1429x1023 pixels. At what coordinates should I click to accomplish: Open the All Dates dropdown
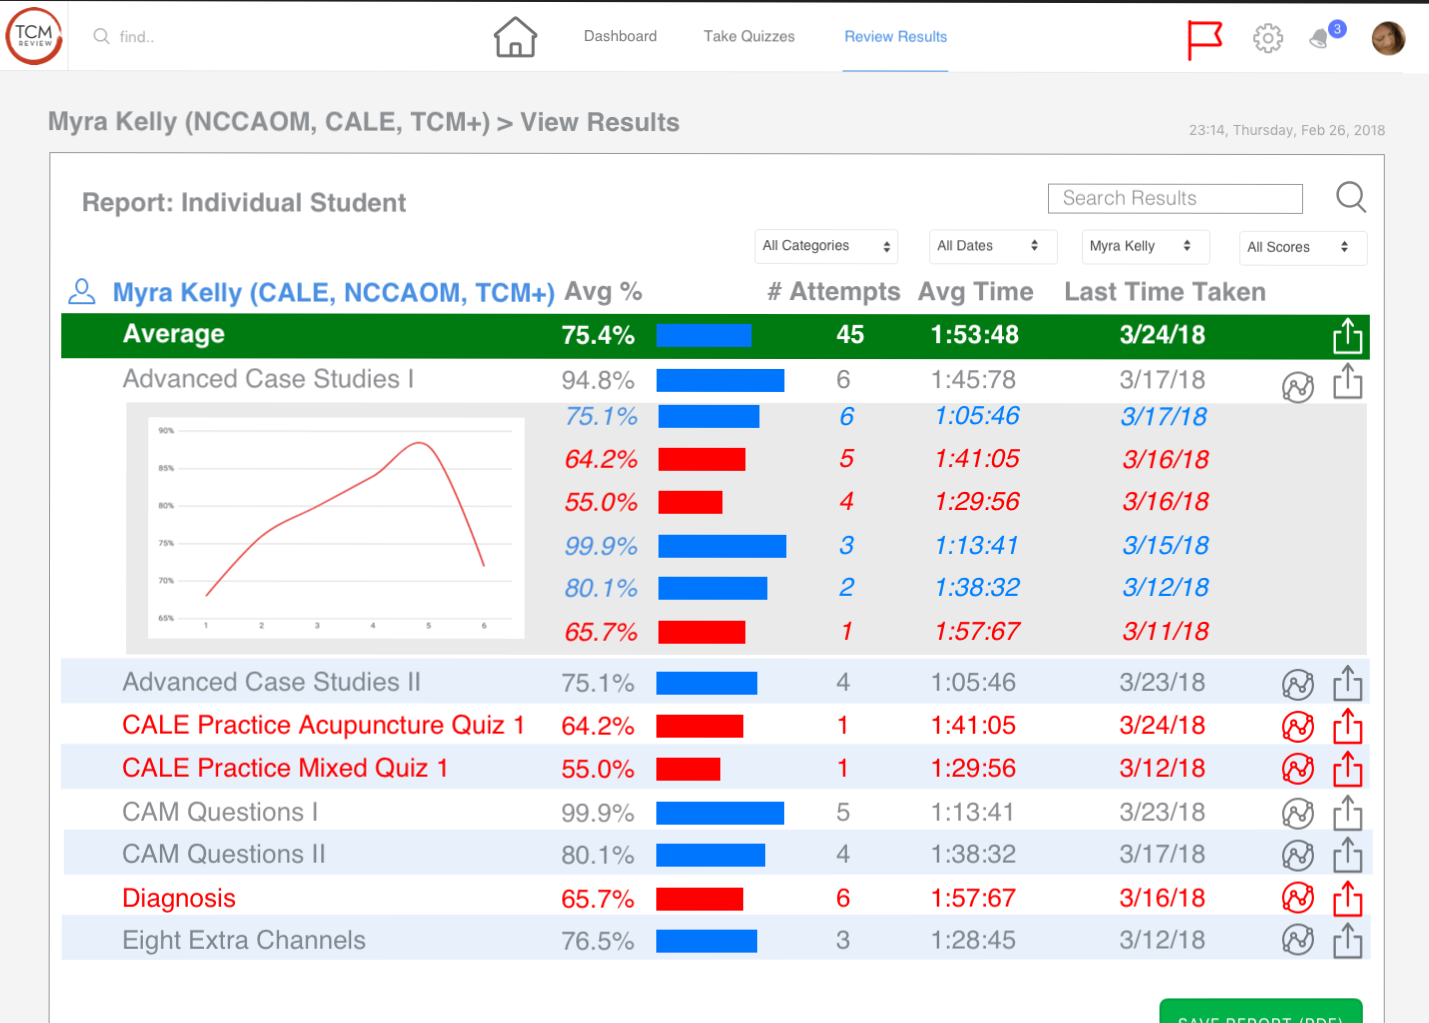click(x=992, y=246)
